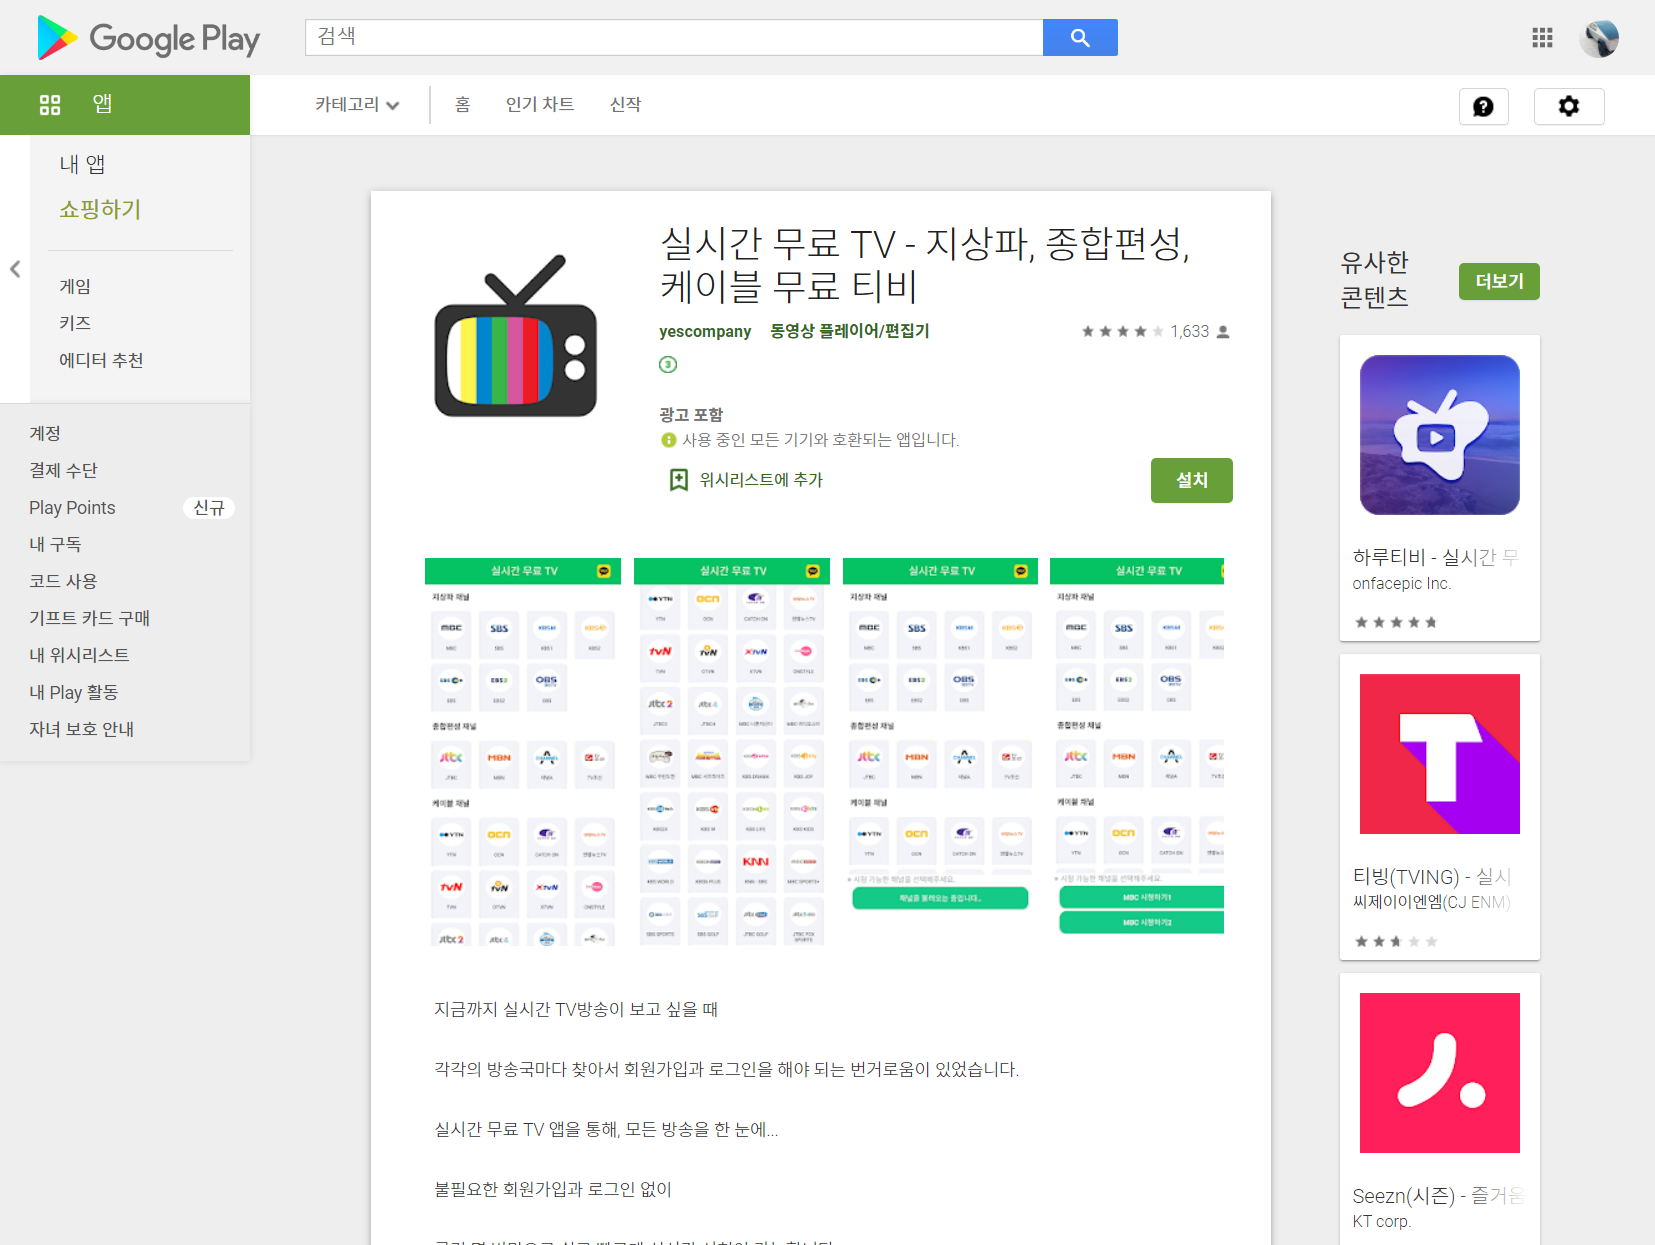Open 계정 link in sidebar

click(x=45, y=433)
